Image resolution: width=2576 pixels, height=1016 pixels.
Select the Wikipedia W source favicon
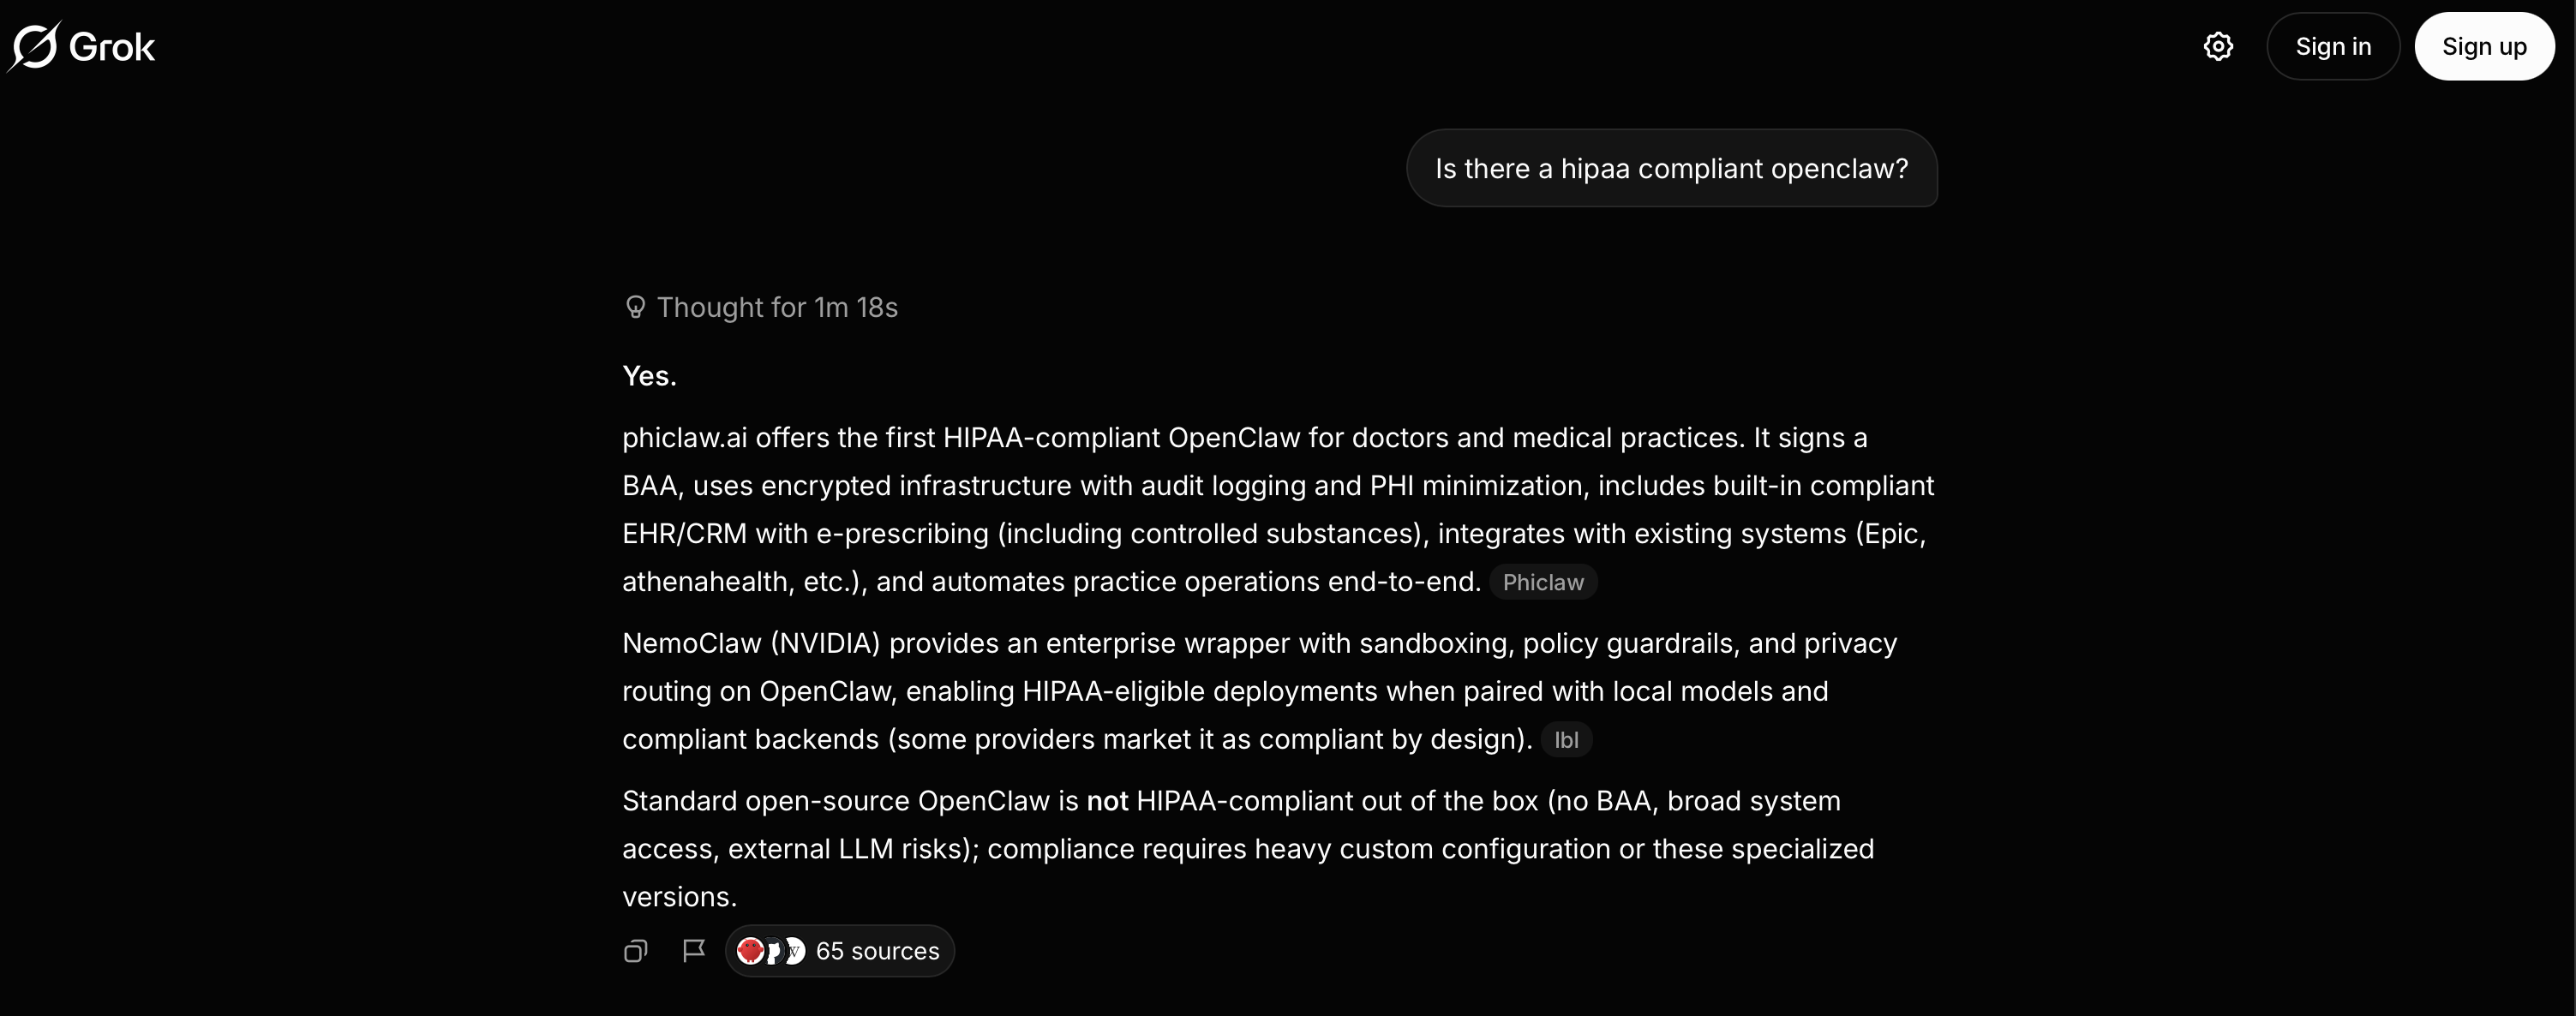click(x=794, y=951)
